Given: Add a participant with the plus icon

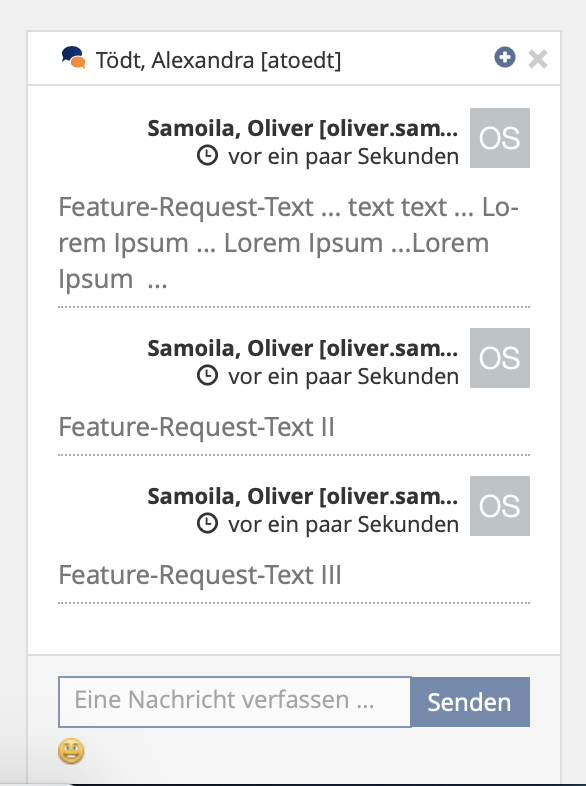Looking at the screenshot, I should (x=505, y=57).
